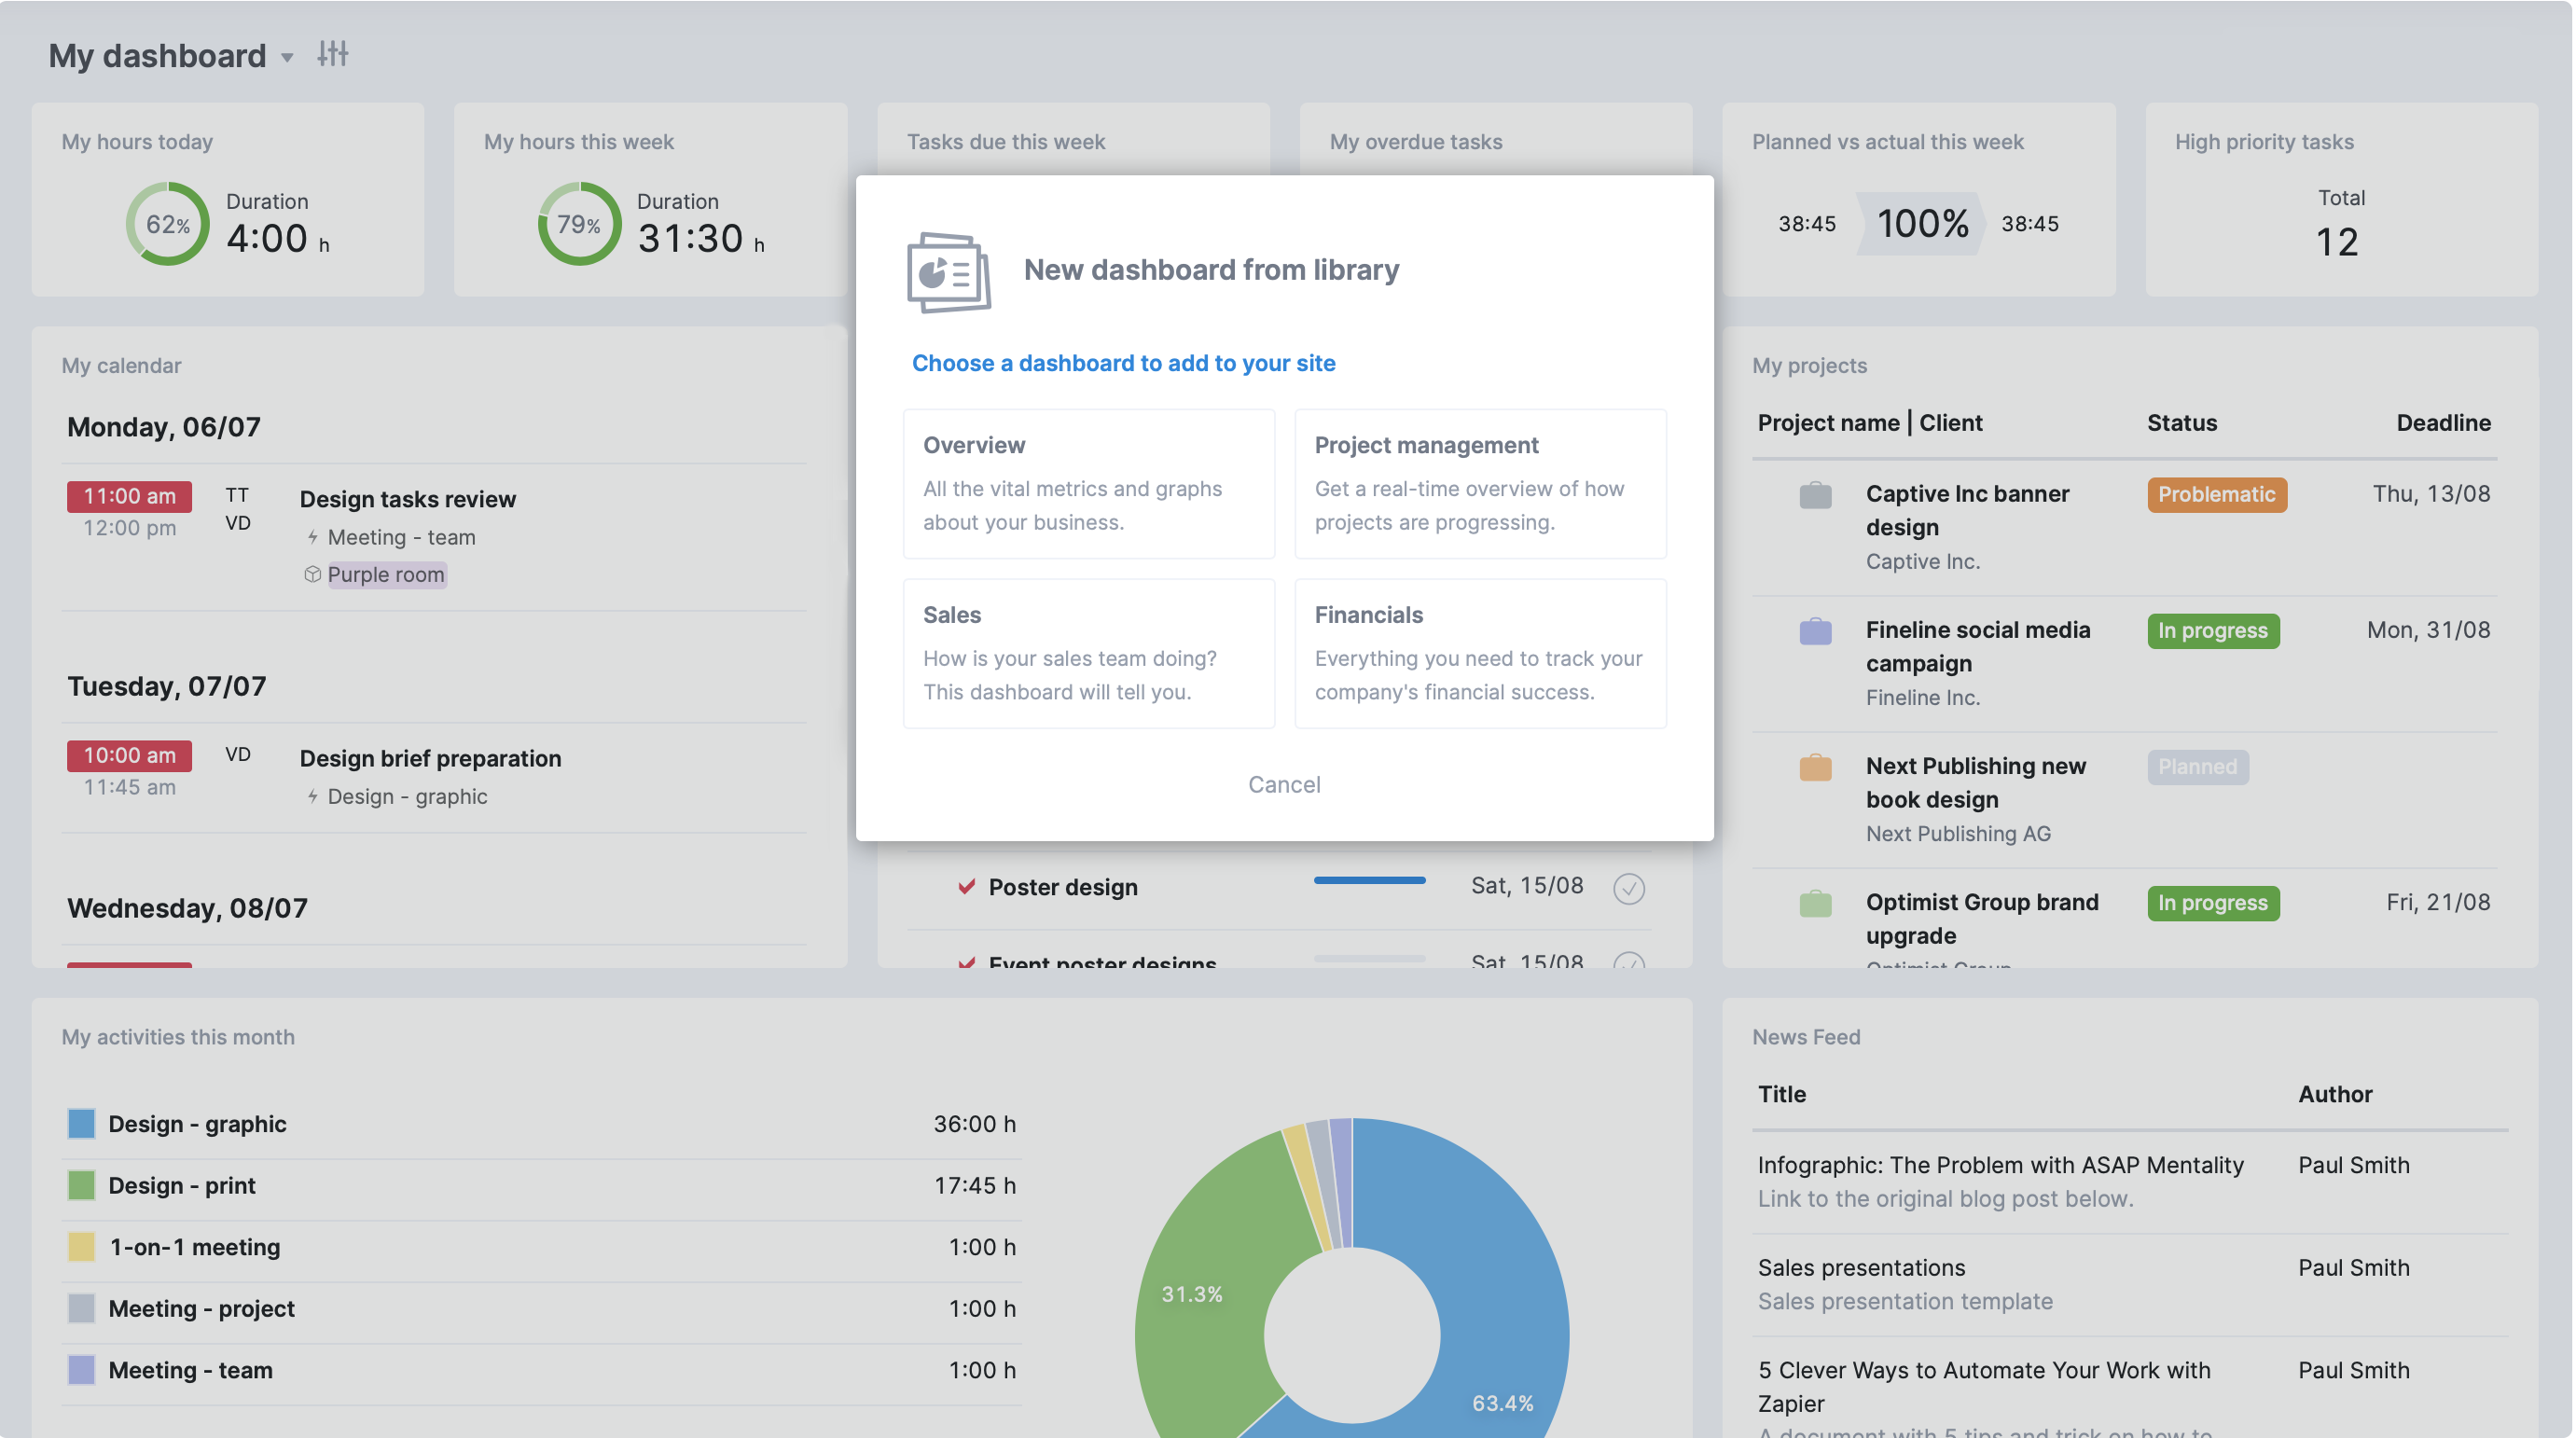Open the Design brief preparation event
This screenshot has width=2576, height=1438.
click(430, 758)
